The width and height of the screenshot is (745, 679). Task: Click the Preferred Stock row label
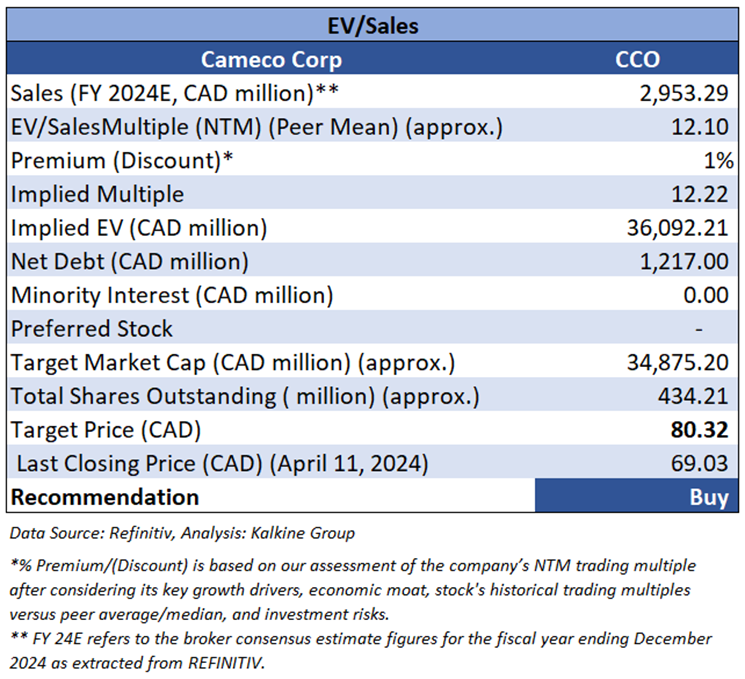tap(92, 329)
